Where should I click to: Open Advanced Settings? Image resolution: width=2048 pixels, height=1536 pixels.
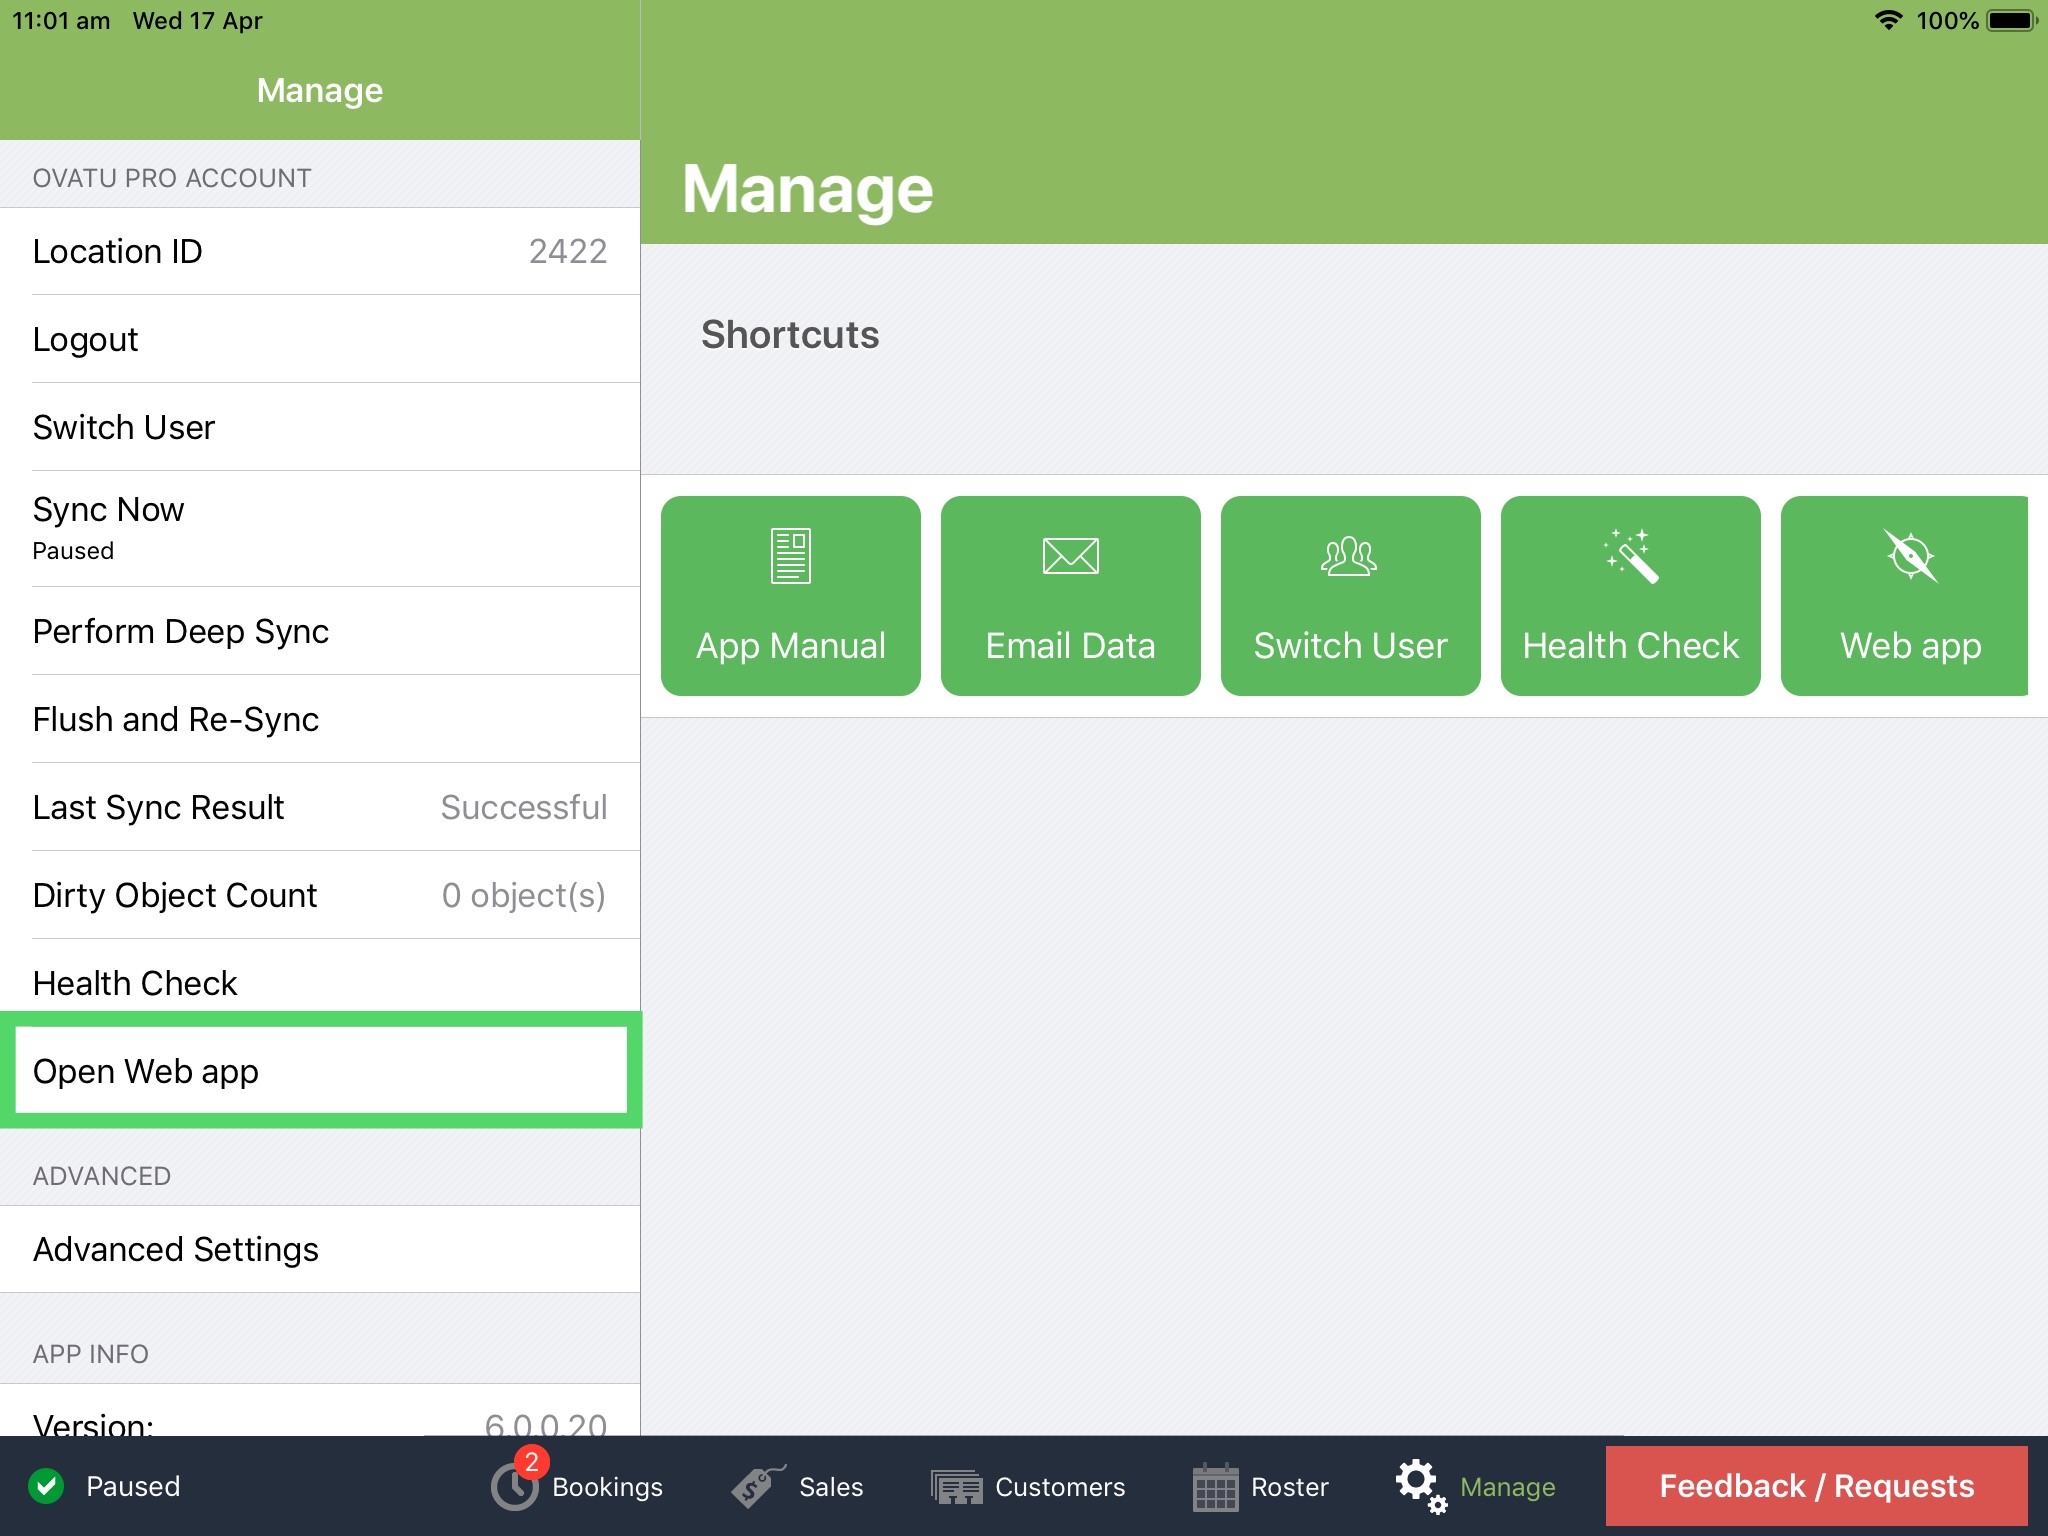320,1249
